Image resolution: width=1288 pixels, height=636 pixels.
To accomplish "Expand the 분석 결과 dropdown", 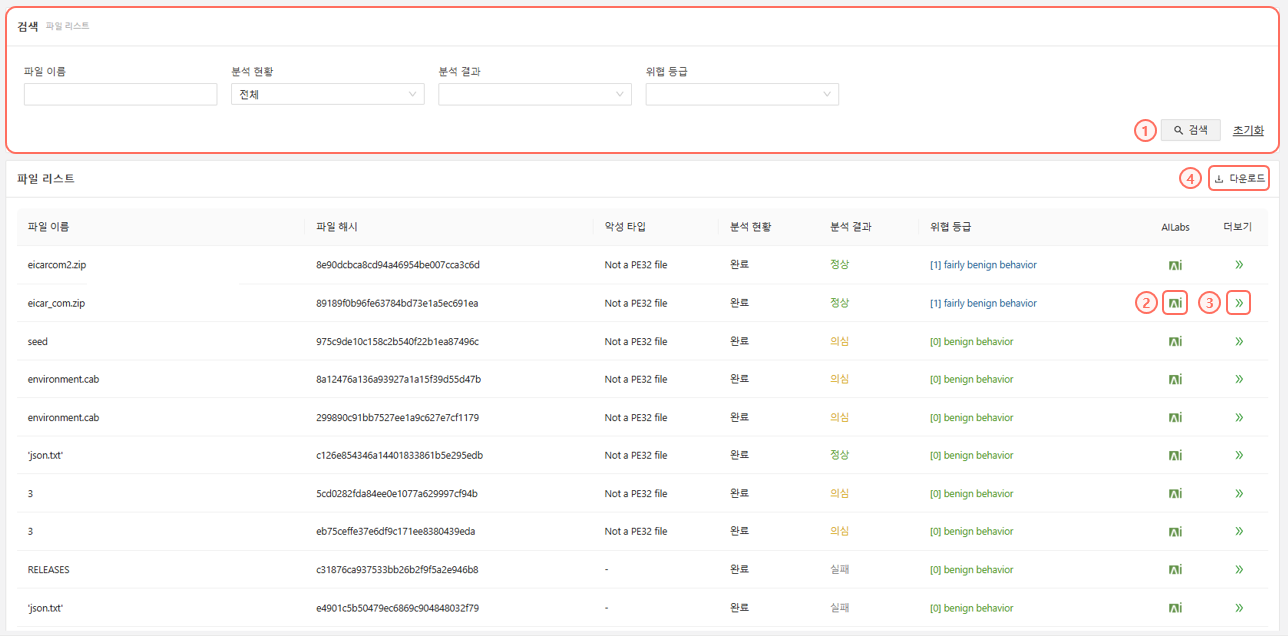I will (534, 95).
